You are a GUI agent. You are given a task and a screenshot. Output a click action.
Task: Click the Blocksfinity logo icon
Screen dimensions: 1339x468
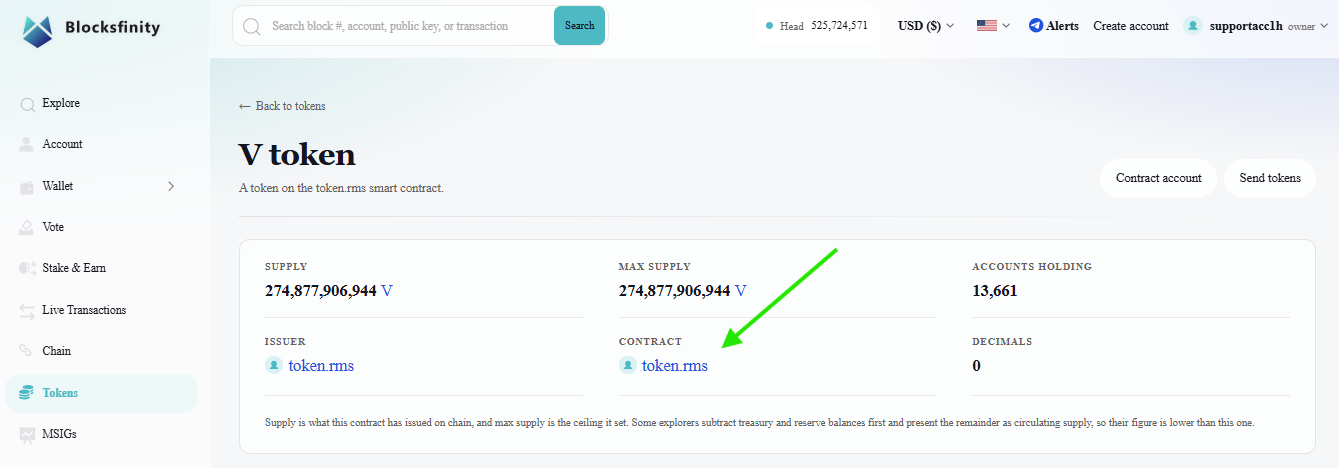[38, 31]
